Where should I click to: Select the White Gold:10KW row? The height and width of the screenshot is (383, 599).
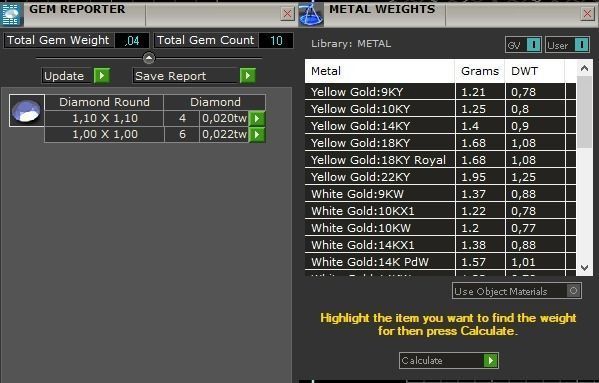click(x=440, y=228)
